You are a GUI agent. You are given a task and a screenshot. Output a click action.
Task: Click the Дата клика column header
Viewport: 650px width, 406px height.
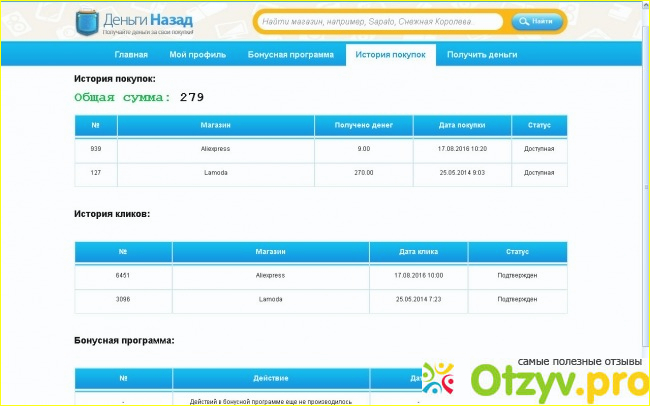[x=418, y=252]
